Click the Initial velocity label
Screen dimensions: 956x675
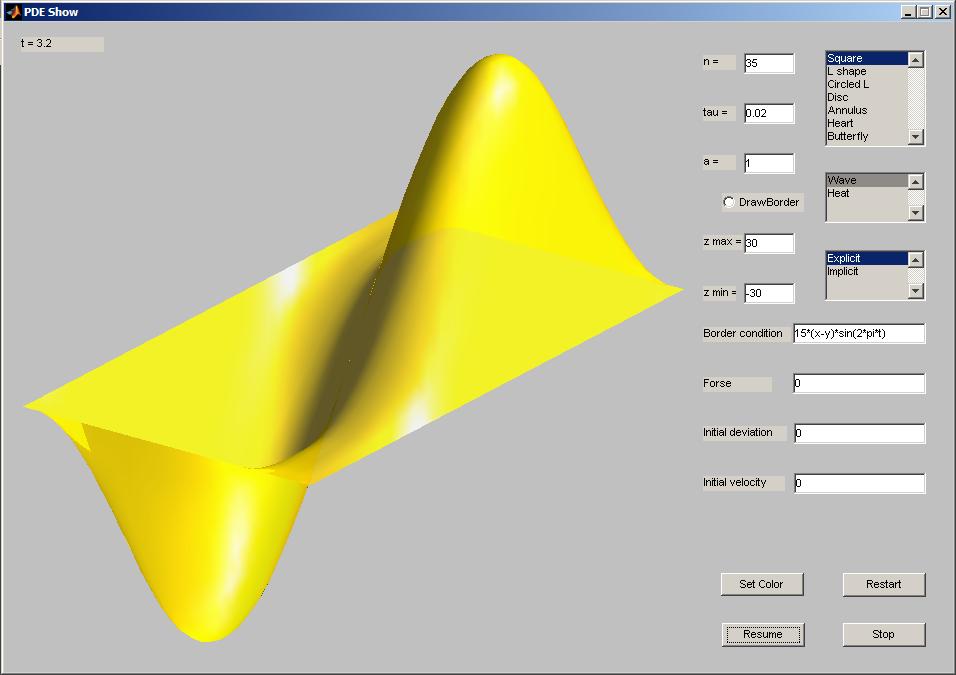[x=735, y=482]
